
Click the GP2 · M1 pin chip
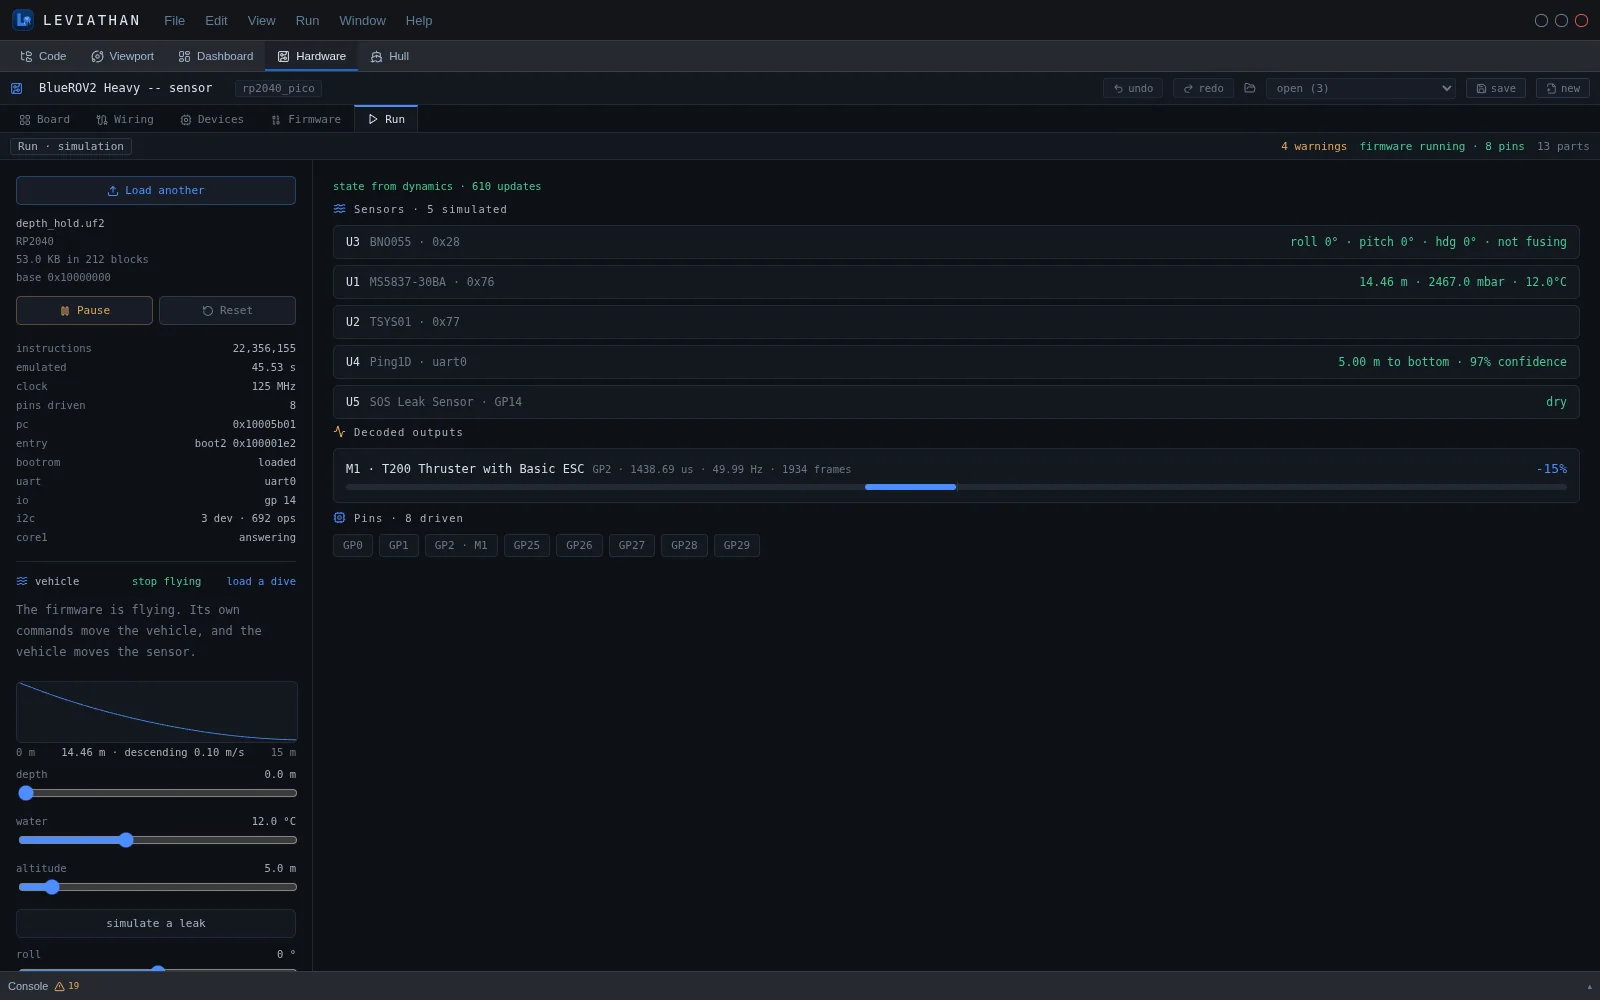[461, 545]
